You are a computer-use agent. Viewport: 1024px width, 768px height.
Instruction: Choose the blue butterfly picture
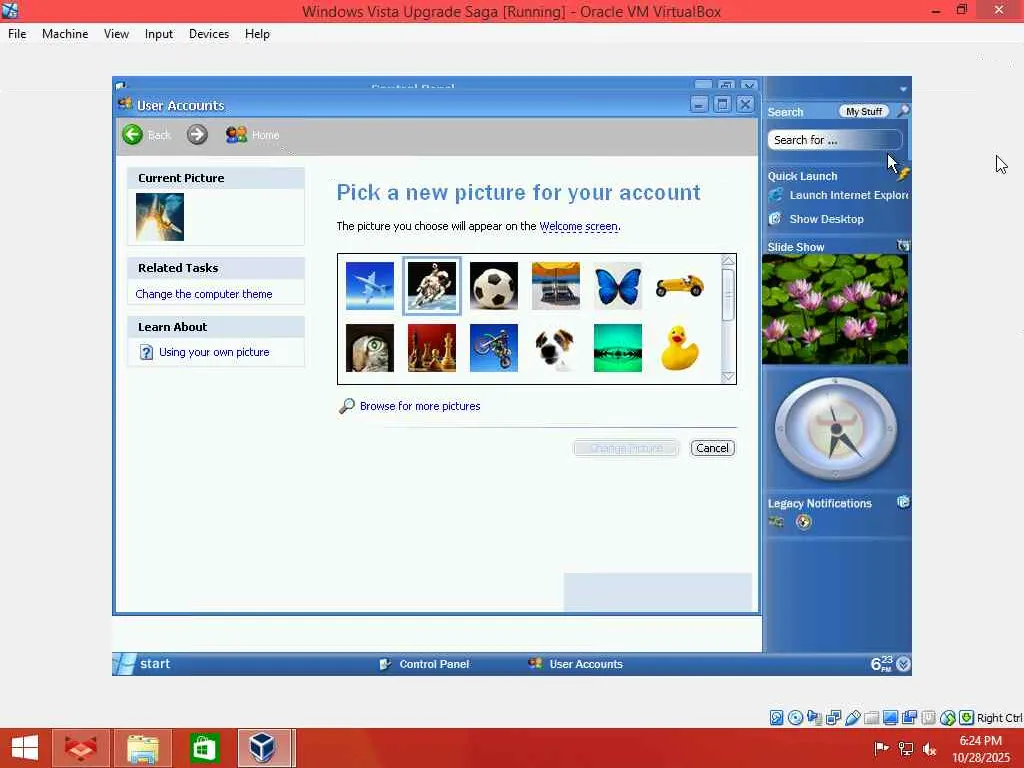pos(618,286)
